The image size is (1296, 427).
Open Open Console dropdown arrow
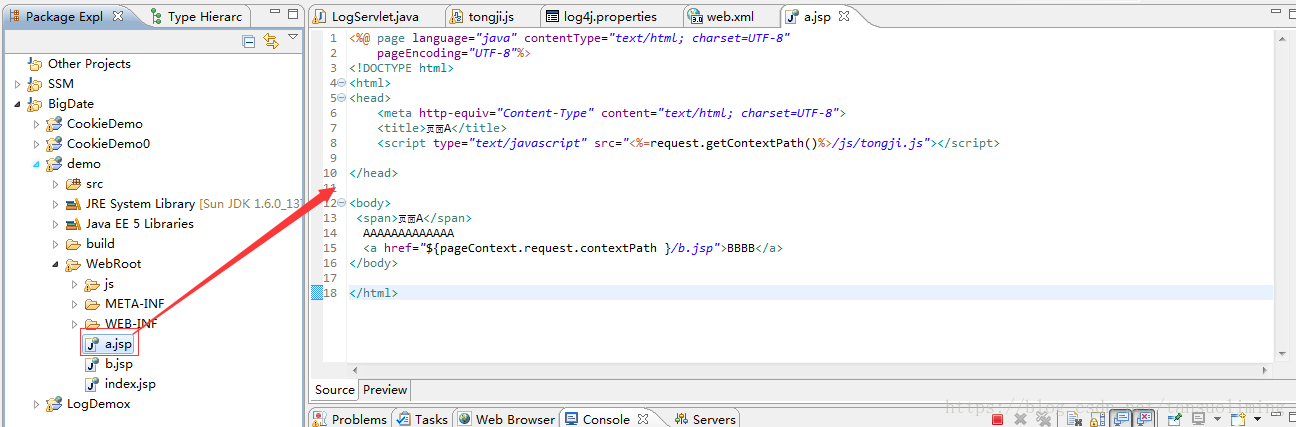1257,419
